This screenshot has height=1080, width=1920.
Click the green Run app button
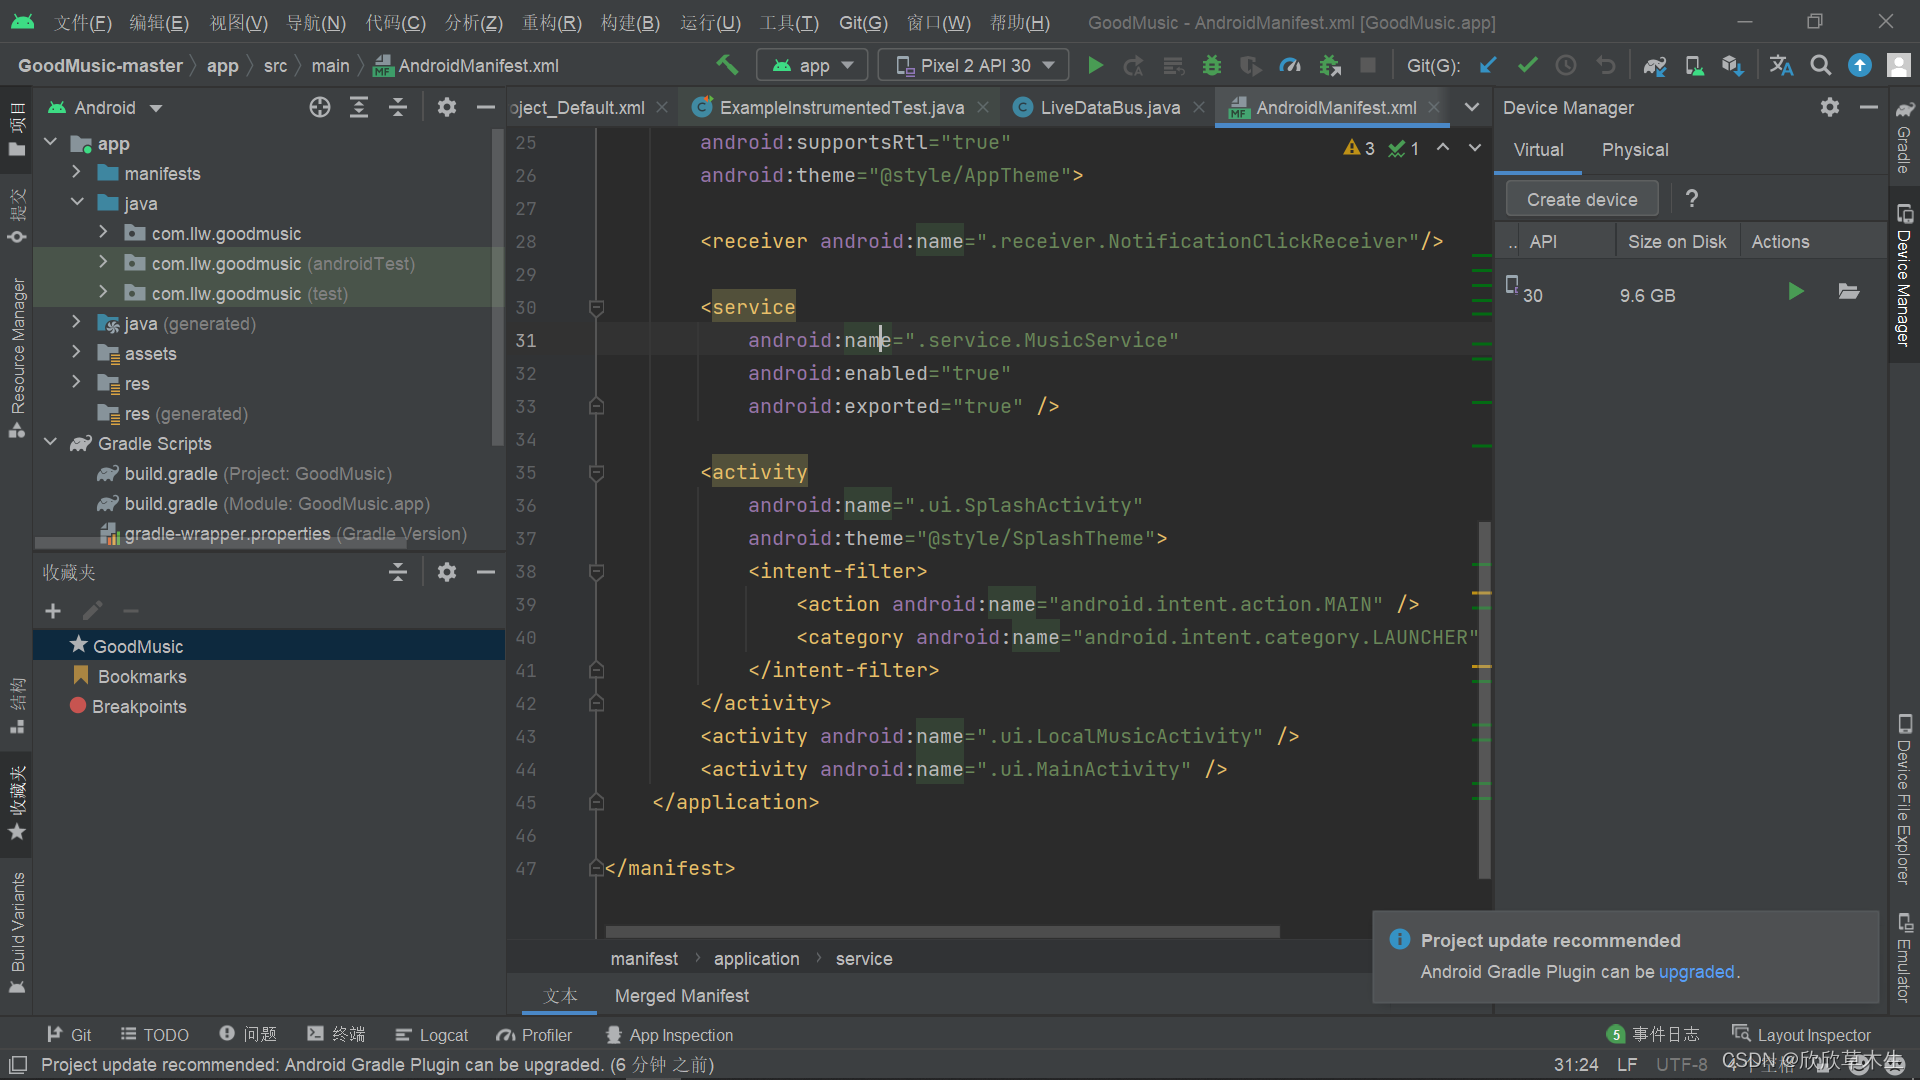click(x=1095, y=66)
